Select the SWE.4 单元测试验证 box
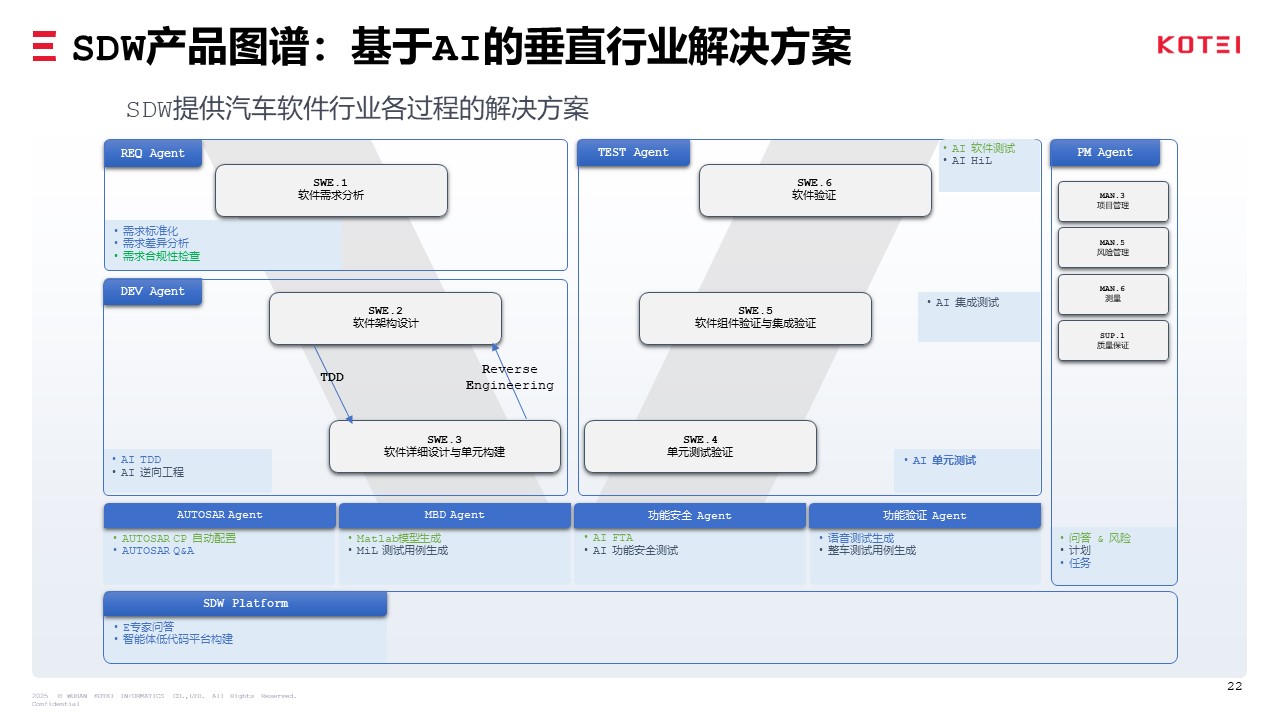This screenshot has height=720, width=1280. point(700,446)
